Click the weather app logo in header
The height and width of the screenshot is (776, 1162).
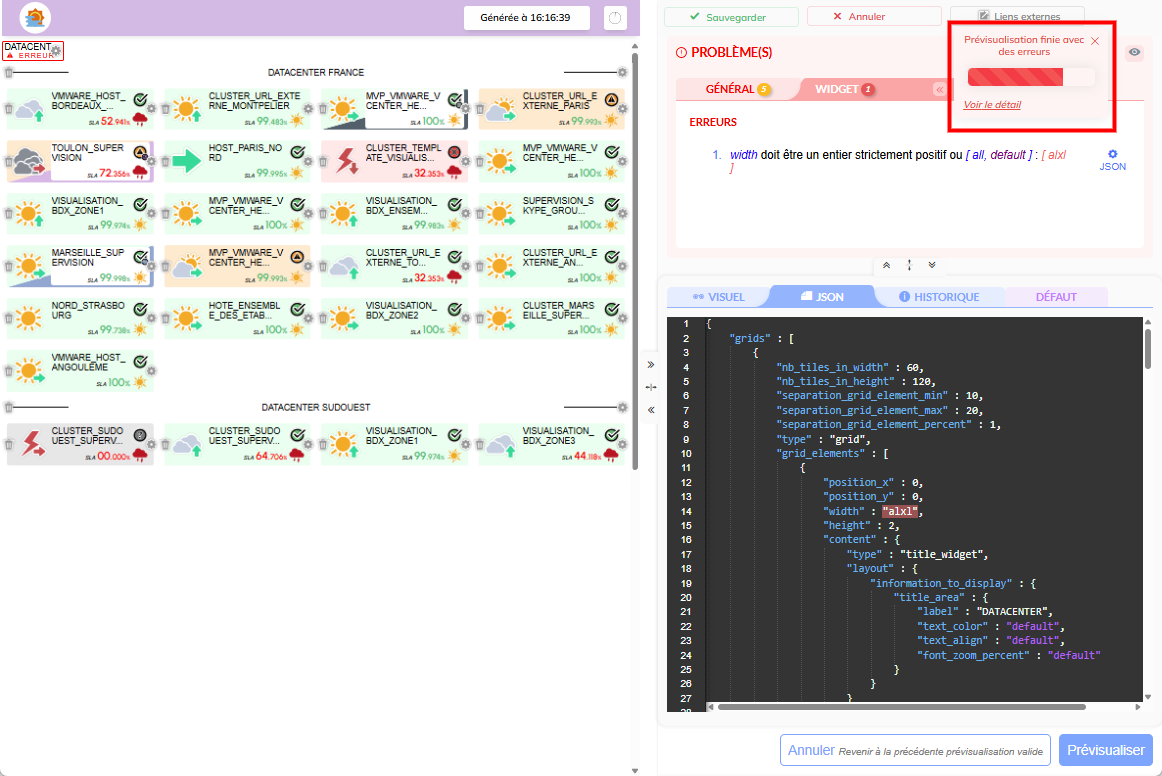(35, 18)
